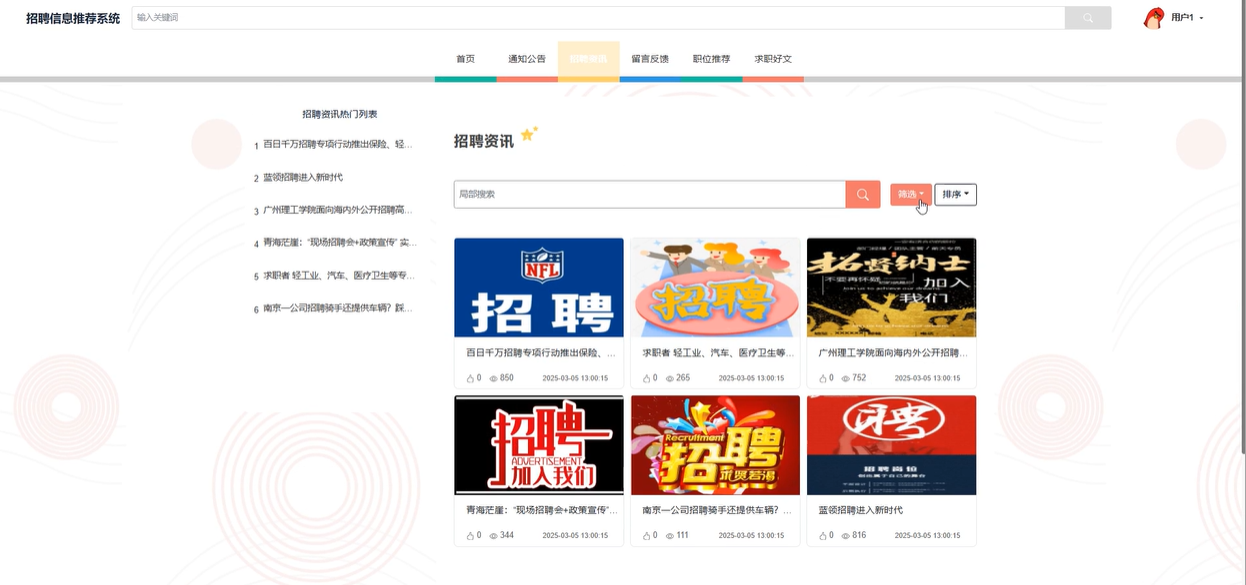Click the eye views icon showing 111
The width and height of the screenshot is (1246, 585).
tap(669, 535)
